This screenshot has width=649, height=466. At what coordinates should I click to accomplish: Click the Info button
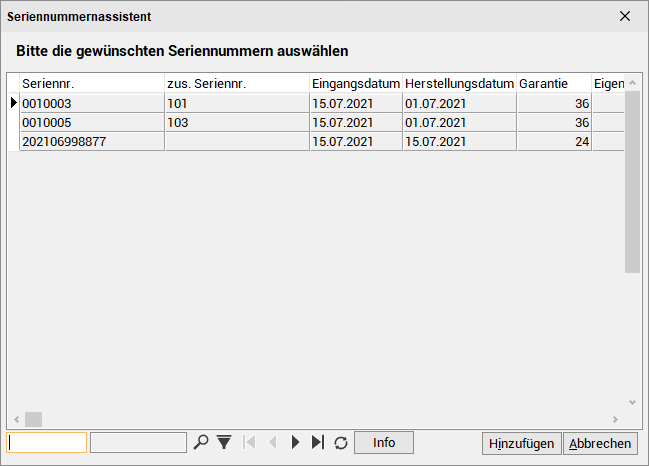pos(384,442)
